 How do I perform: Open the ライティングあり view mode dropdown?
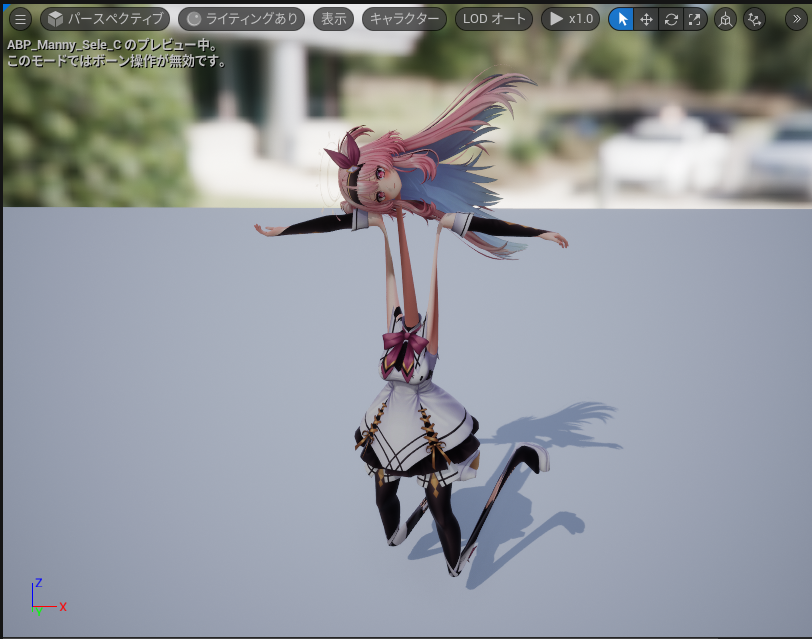[241, 19]
